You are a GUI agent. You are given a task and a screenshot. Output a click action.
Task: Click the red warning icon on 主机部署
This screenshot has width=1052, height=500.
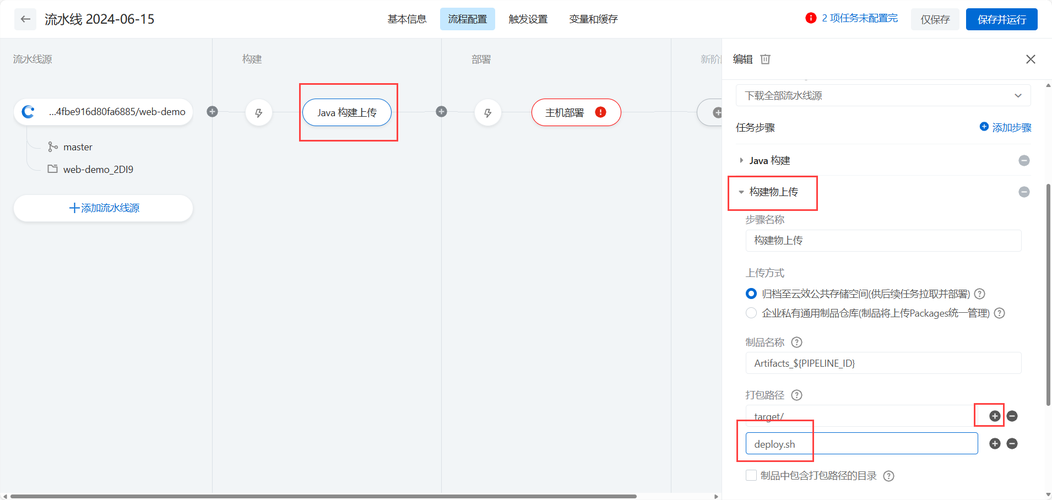click(x=600, y=112)
